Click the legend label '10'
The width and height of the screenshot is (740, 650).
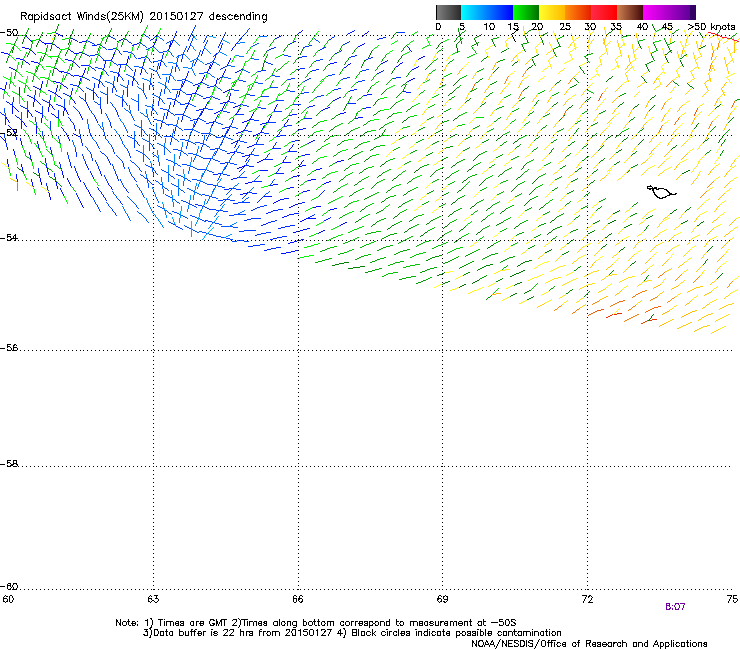click(x=489, y=27)
